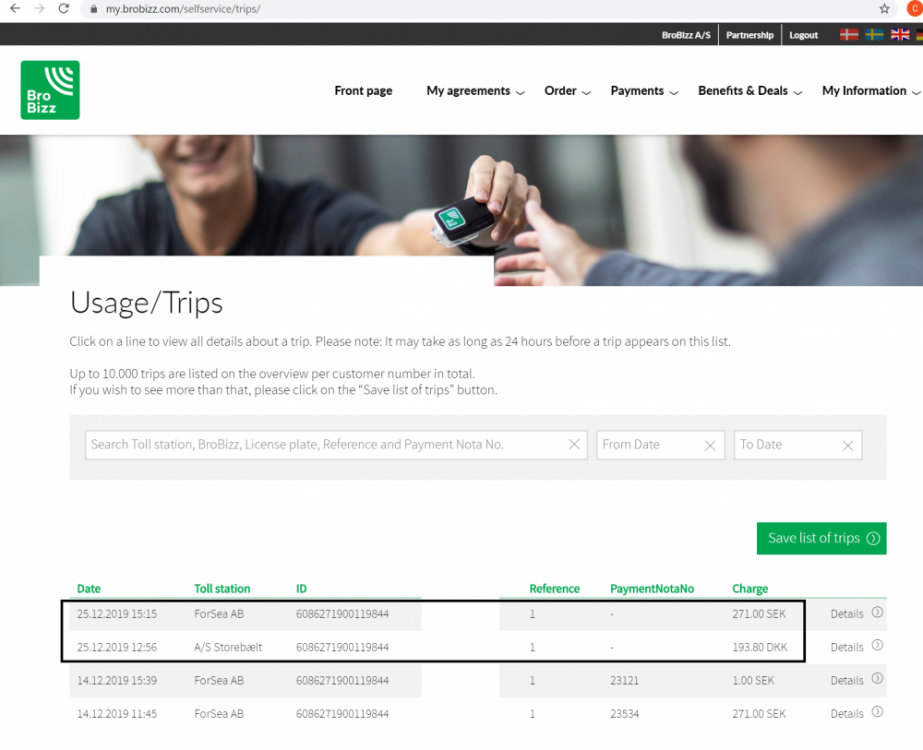
Task: Reload the page with refresh icon
Action: point(64,9)
